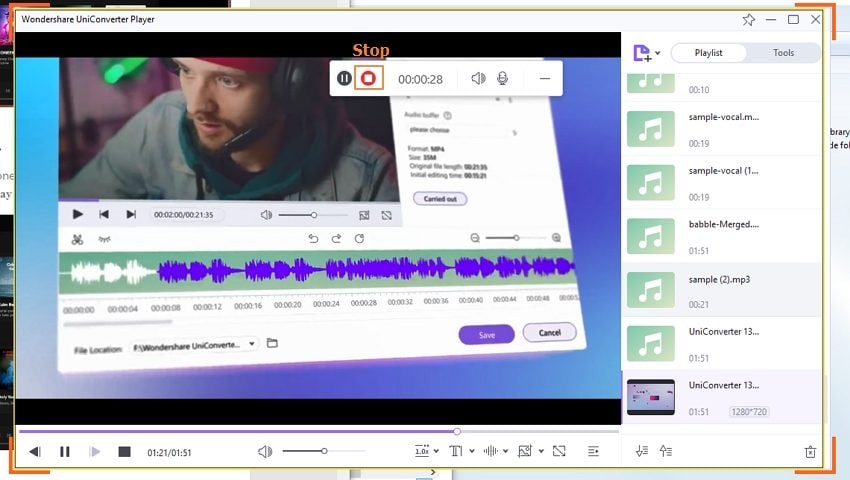Switch to the Tools tab
Image resolution: width=850 pixels, height=480 pixels.
(783, 53)
